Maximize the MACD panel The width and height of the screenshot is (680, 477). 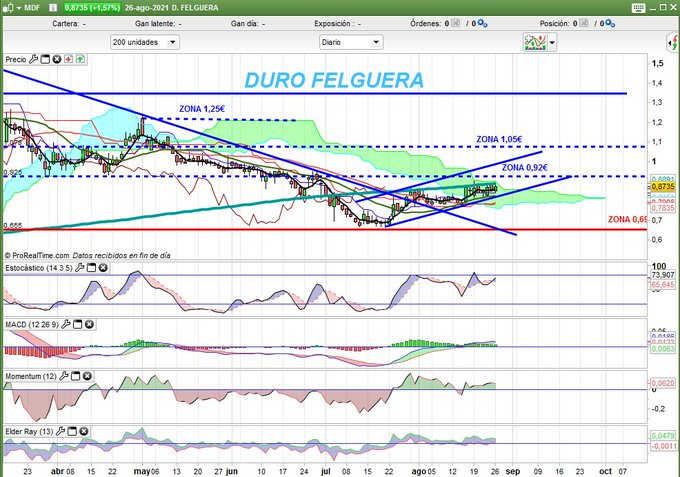click(78, 324)
